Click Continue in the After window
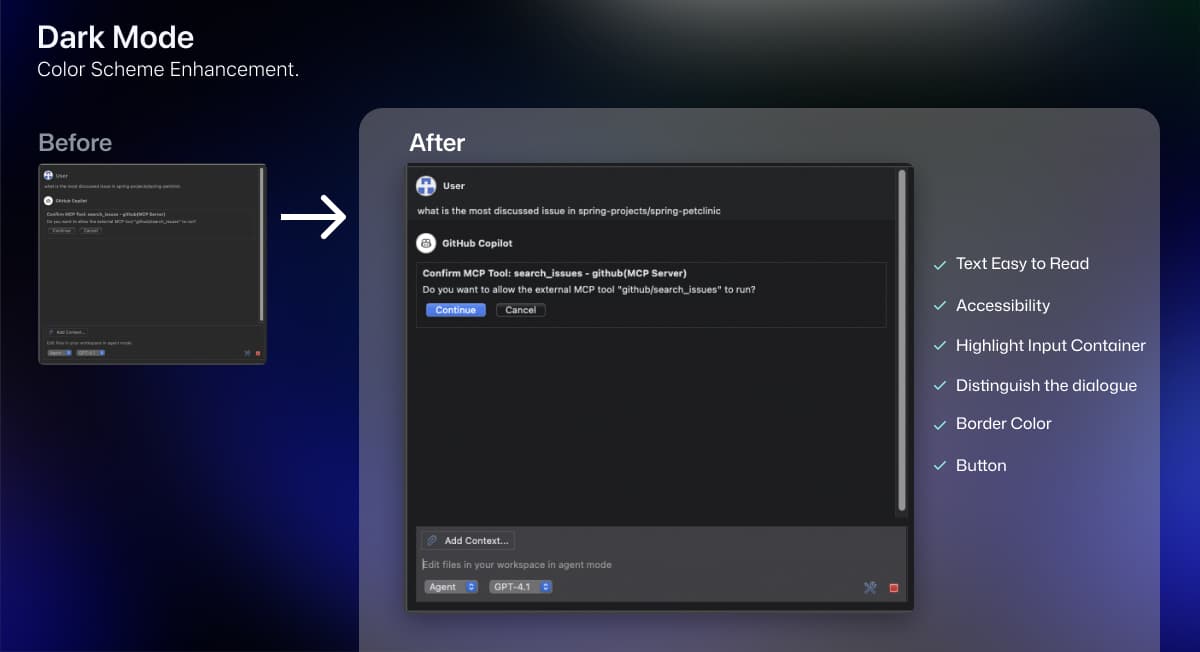This screenshot has height=652, width=1200. point(455,310)
